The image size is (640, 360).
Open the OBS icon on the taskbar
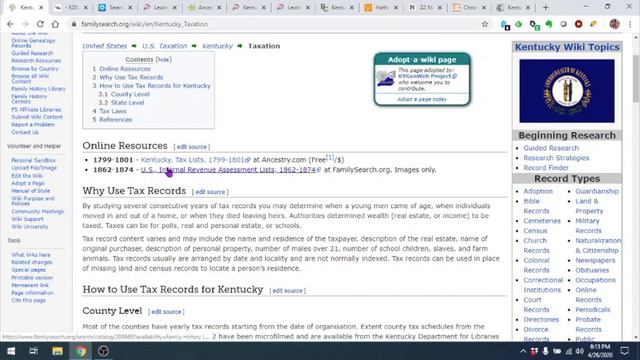point(103,351)
